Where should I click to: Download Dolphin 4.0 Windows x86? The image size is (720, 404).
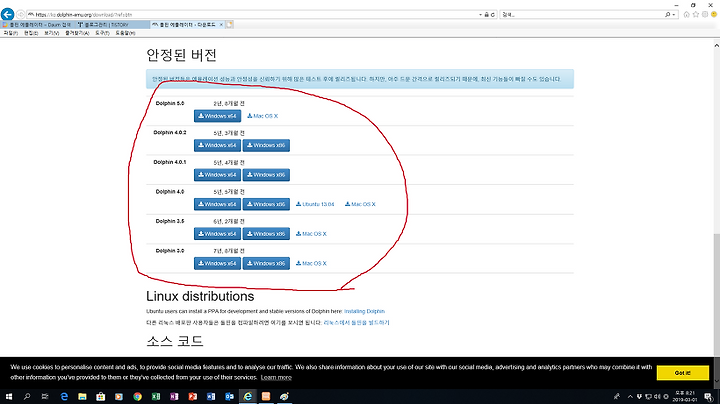pos(266,204)
